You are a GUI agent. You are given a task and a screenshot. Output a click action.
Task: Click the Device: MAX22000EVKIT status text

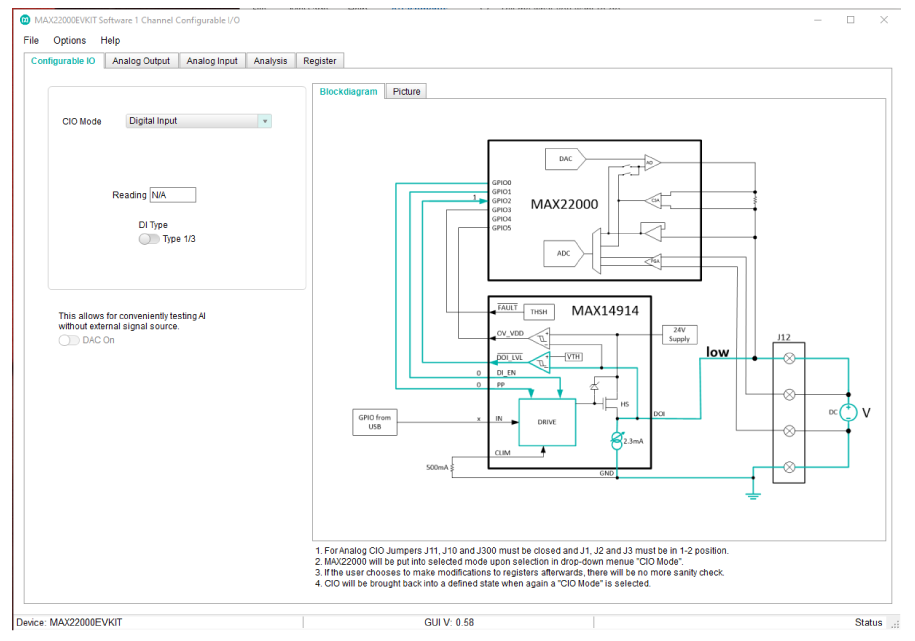(x=69, y=622)
